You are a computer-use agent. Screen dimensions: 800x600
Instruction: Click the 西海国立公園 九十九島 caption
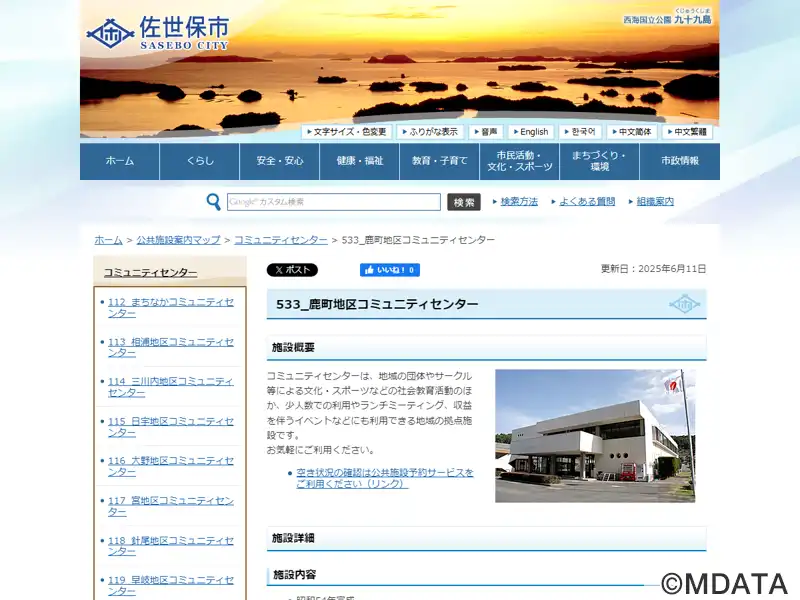pos(667,18)
